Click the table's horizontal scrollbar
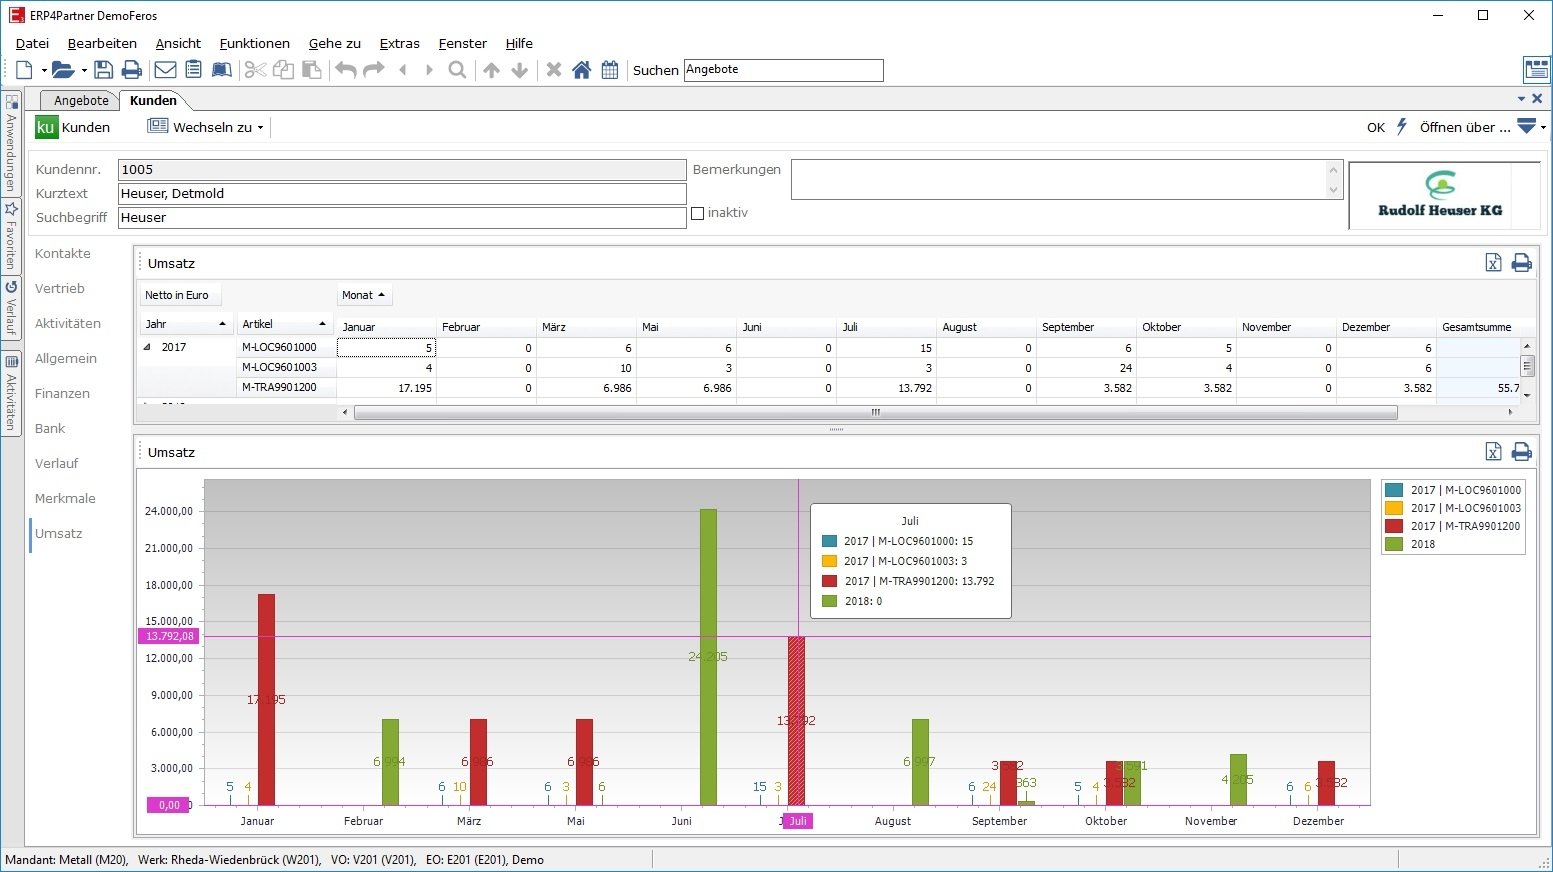The width and height of the screenshot is (1553, 872). (875, 412)
